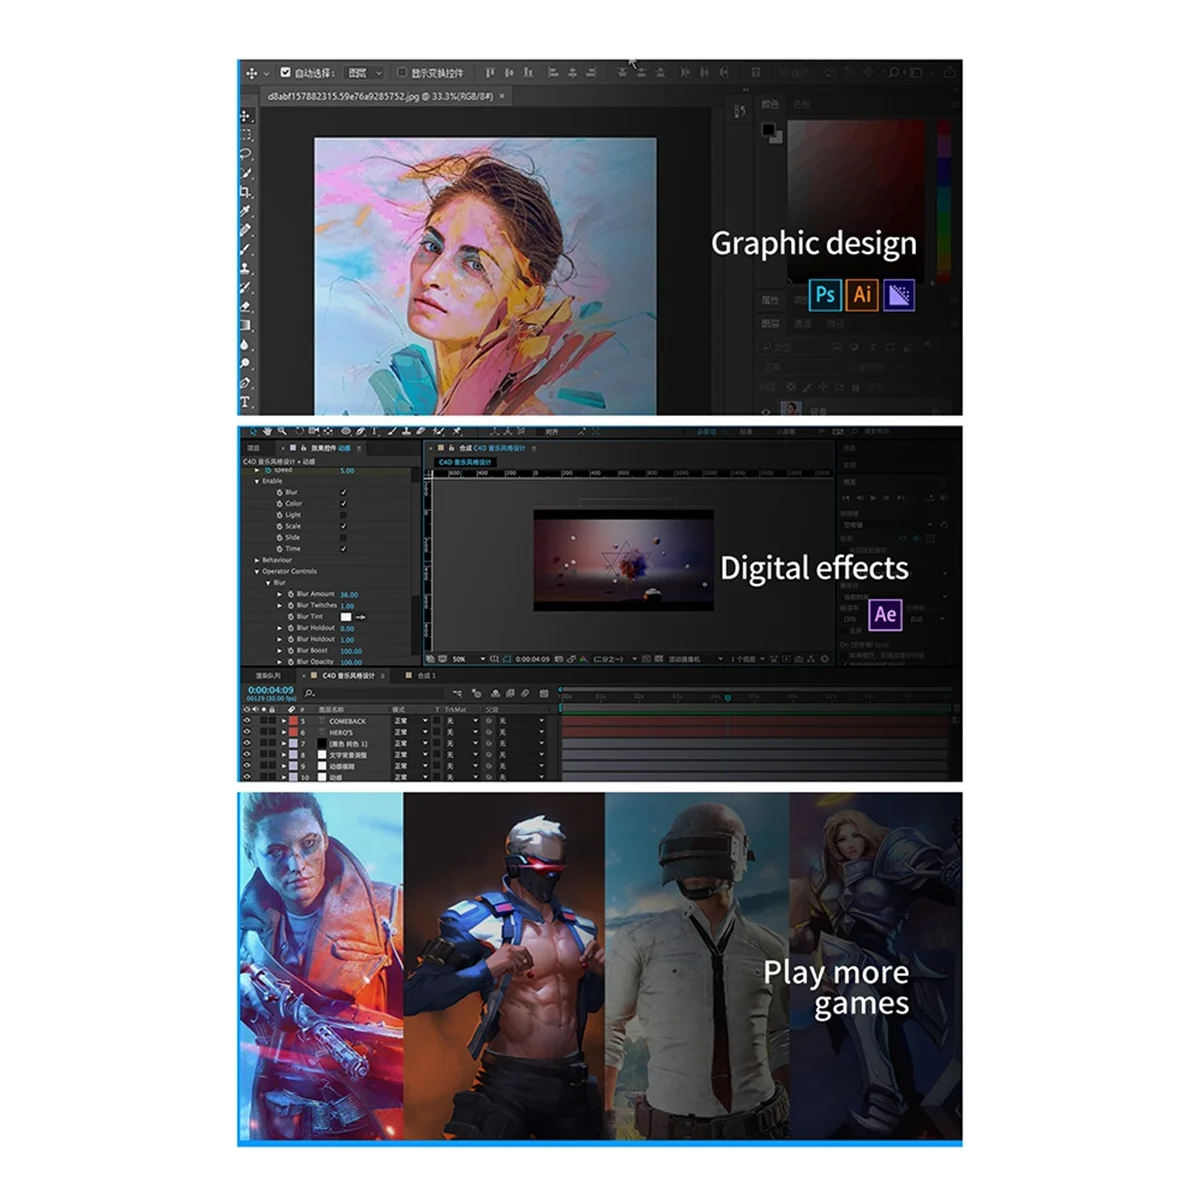Select the Clone Stamp tool
This screenshot has width=1200, height=1200.
pyautogui.click(x=245, y=269)
